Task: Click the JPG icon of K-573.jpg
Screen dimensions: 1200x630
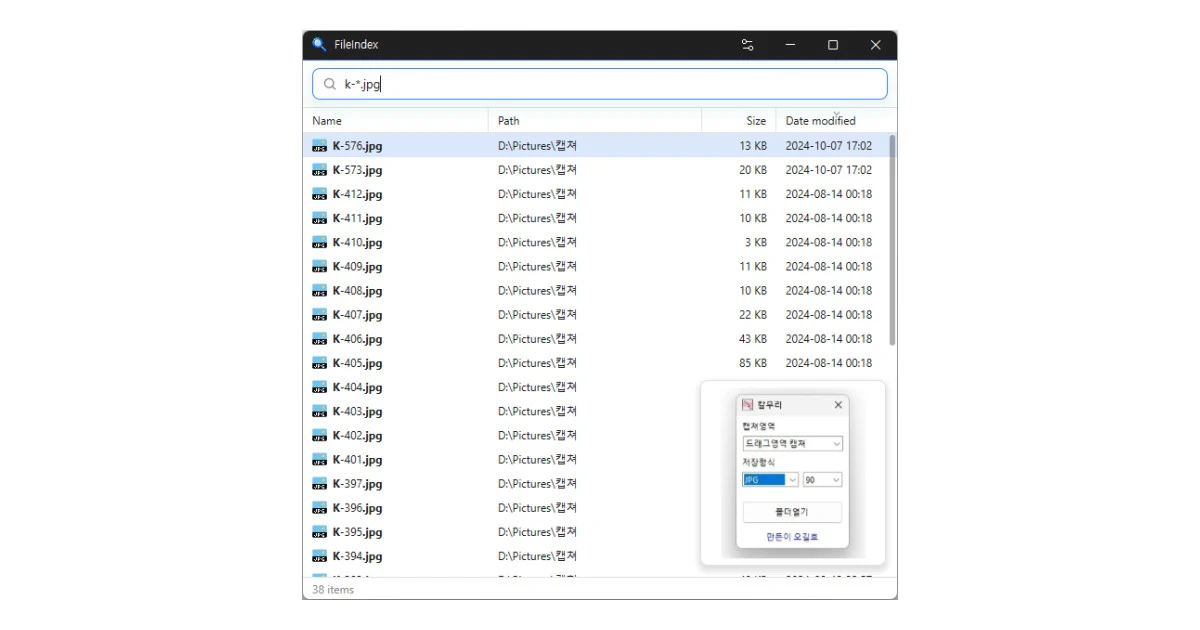Action: click(x=320, y=170)
